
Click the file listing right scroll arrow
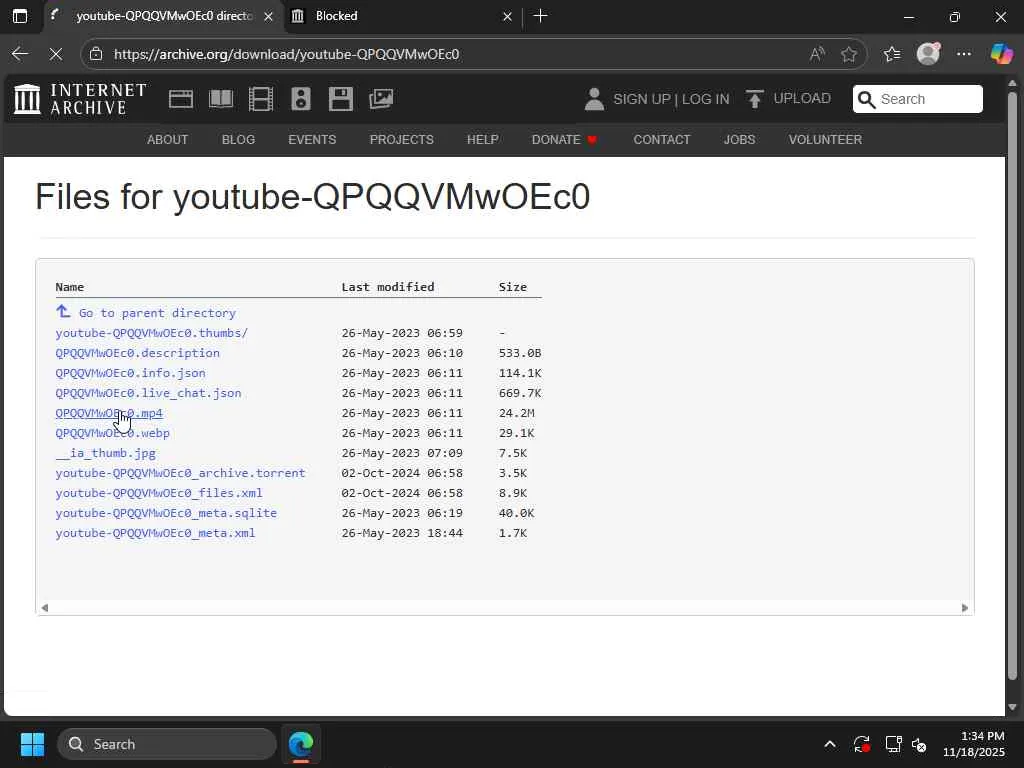click(965, 608)
